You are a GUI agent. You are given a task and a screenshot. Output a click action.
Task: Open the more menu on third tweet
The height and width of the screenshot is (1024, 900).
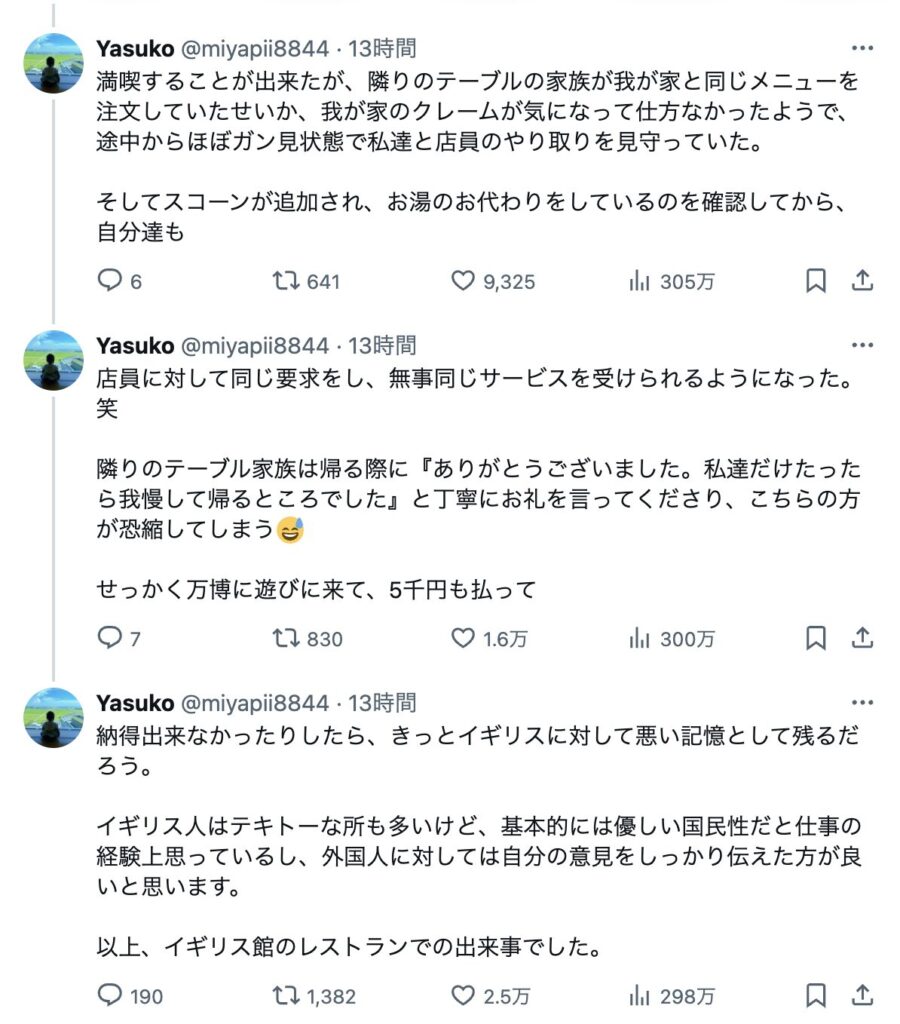(x=861, y=703)
